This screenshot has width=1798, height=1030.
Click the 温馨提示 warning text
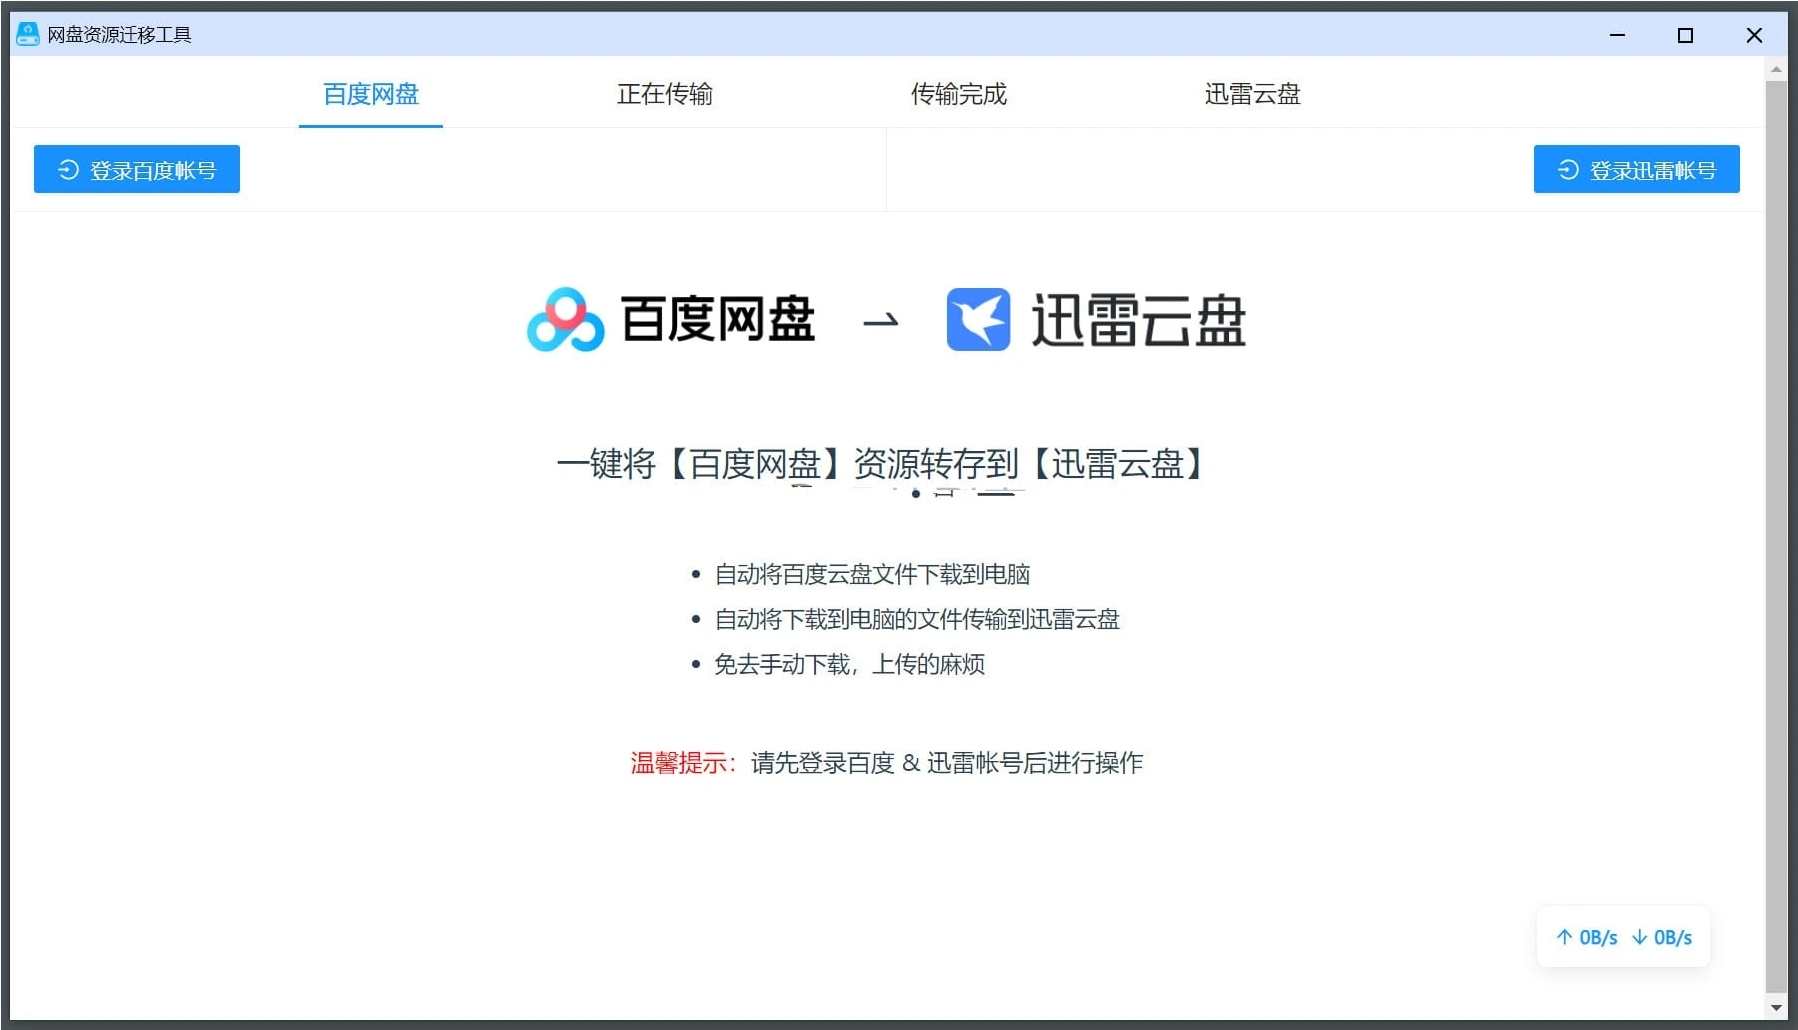(x=681, y=763)
